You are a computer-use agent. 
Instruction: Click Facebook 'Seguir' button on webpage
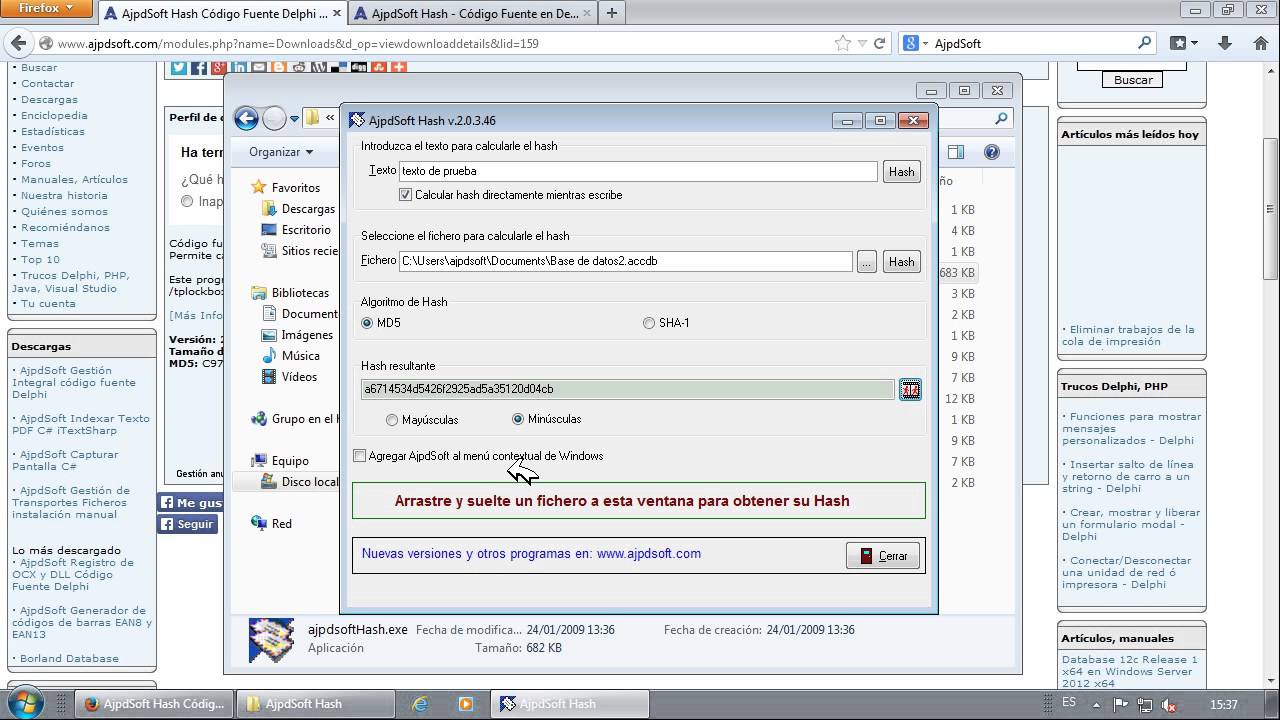click(188, 523)
